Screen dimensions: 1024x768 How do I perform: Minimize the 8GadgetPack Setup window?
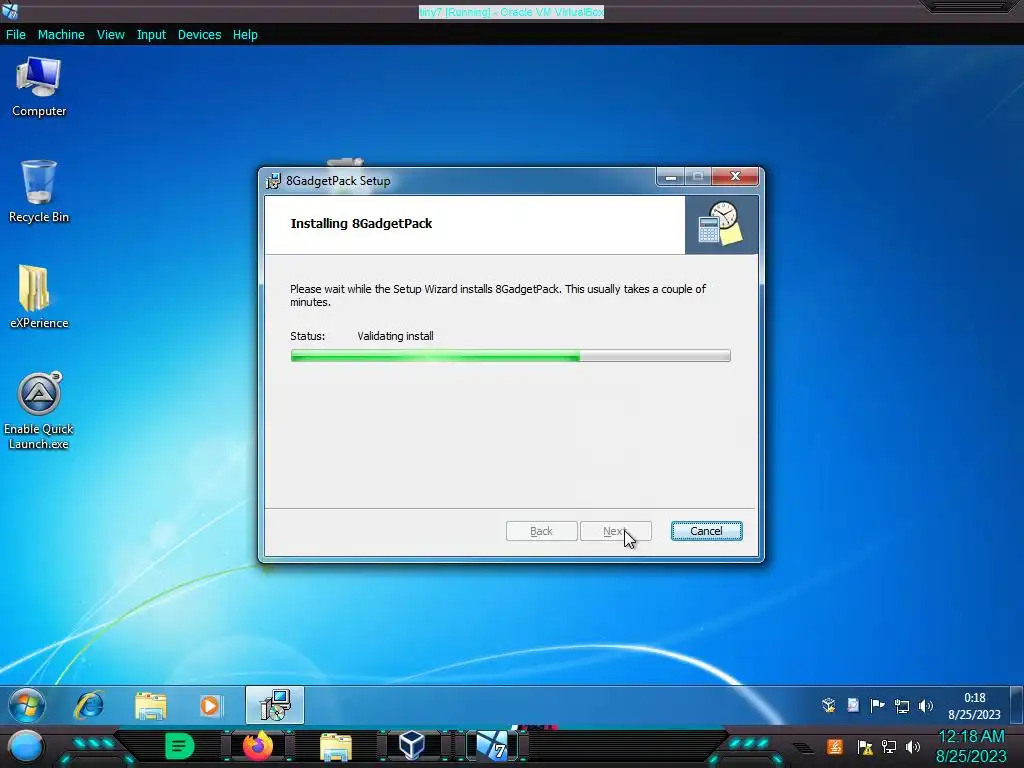coord(670,177)
